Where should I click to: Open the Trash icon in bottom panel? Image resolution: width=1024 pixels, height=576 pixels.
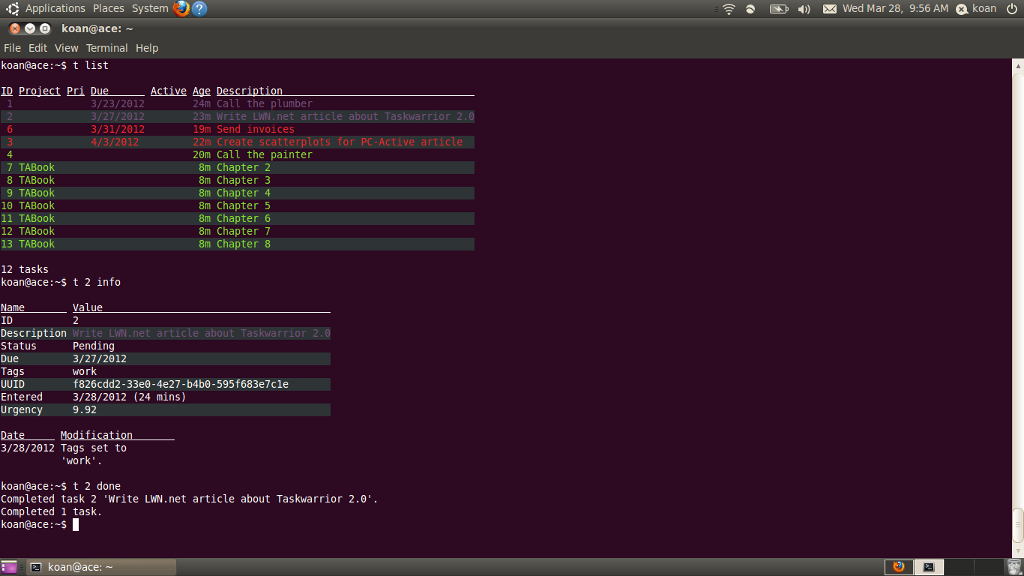pyautogui.click(x=1014, y=567)
